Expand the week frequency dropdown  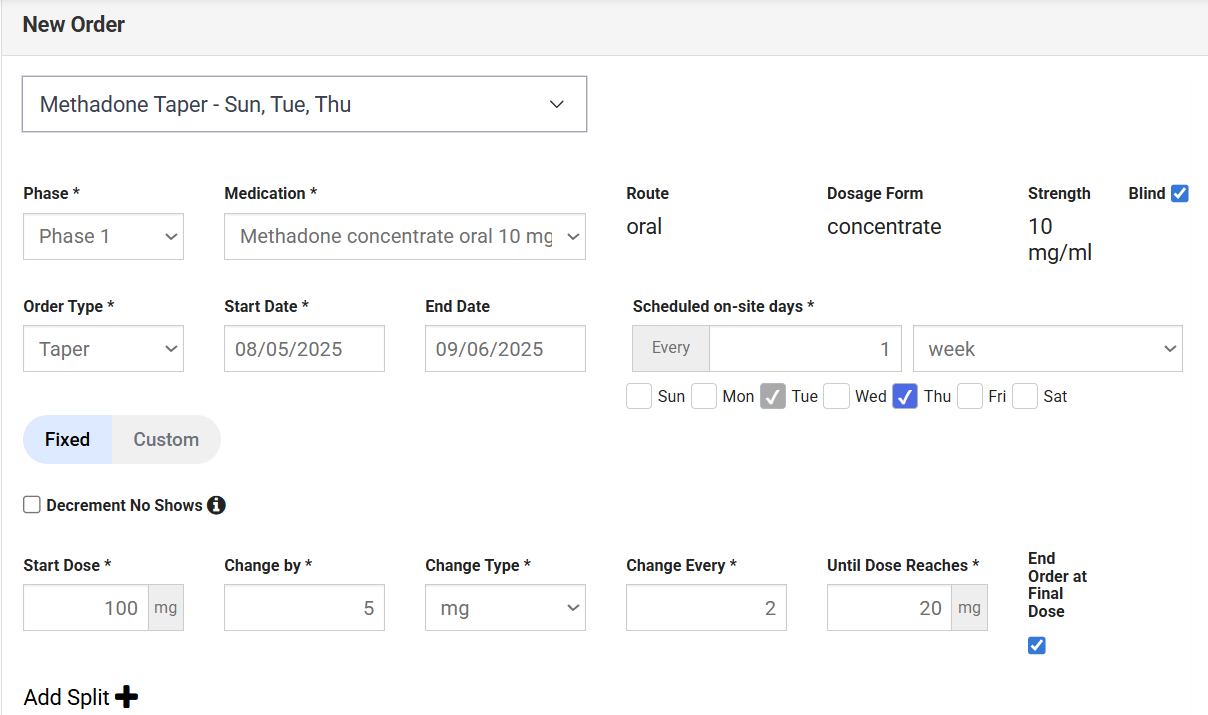(x=1047, y=349)
